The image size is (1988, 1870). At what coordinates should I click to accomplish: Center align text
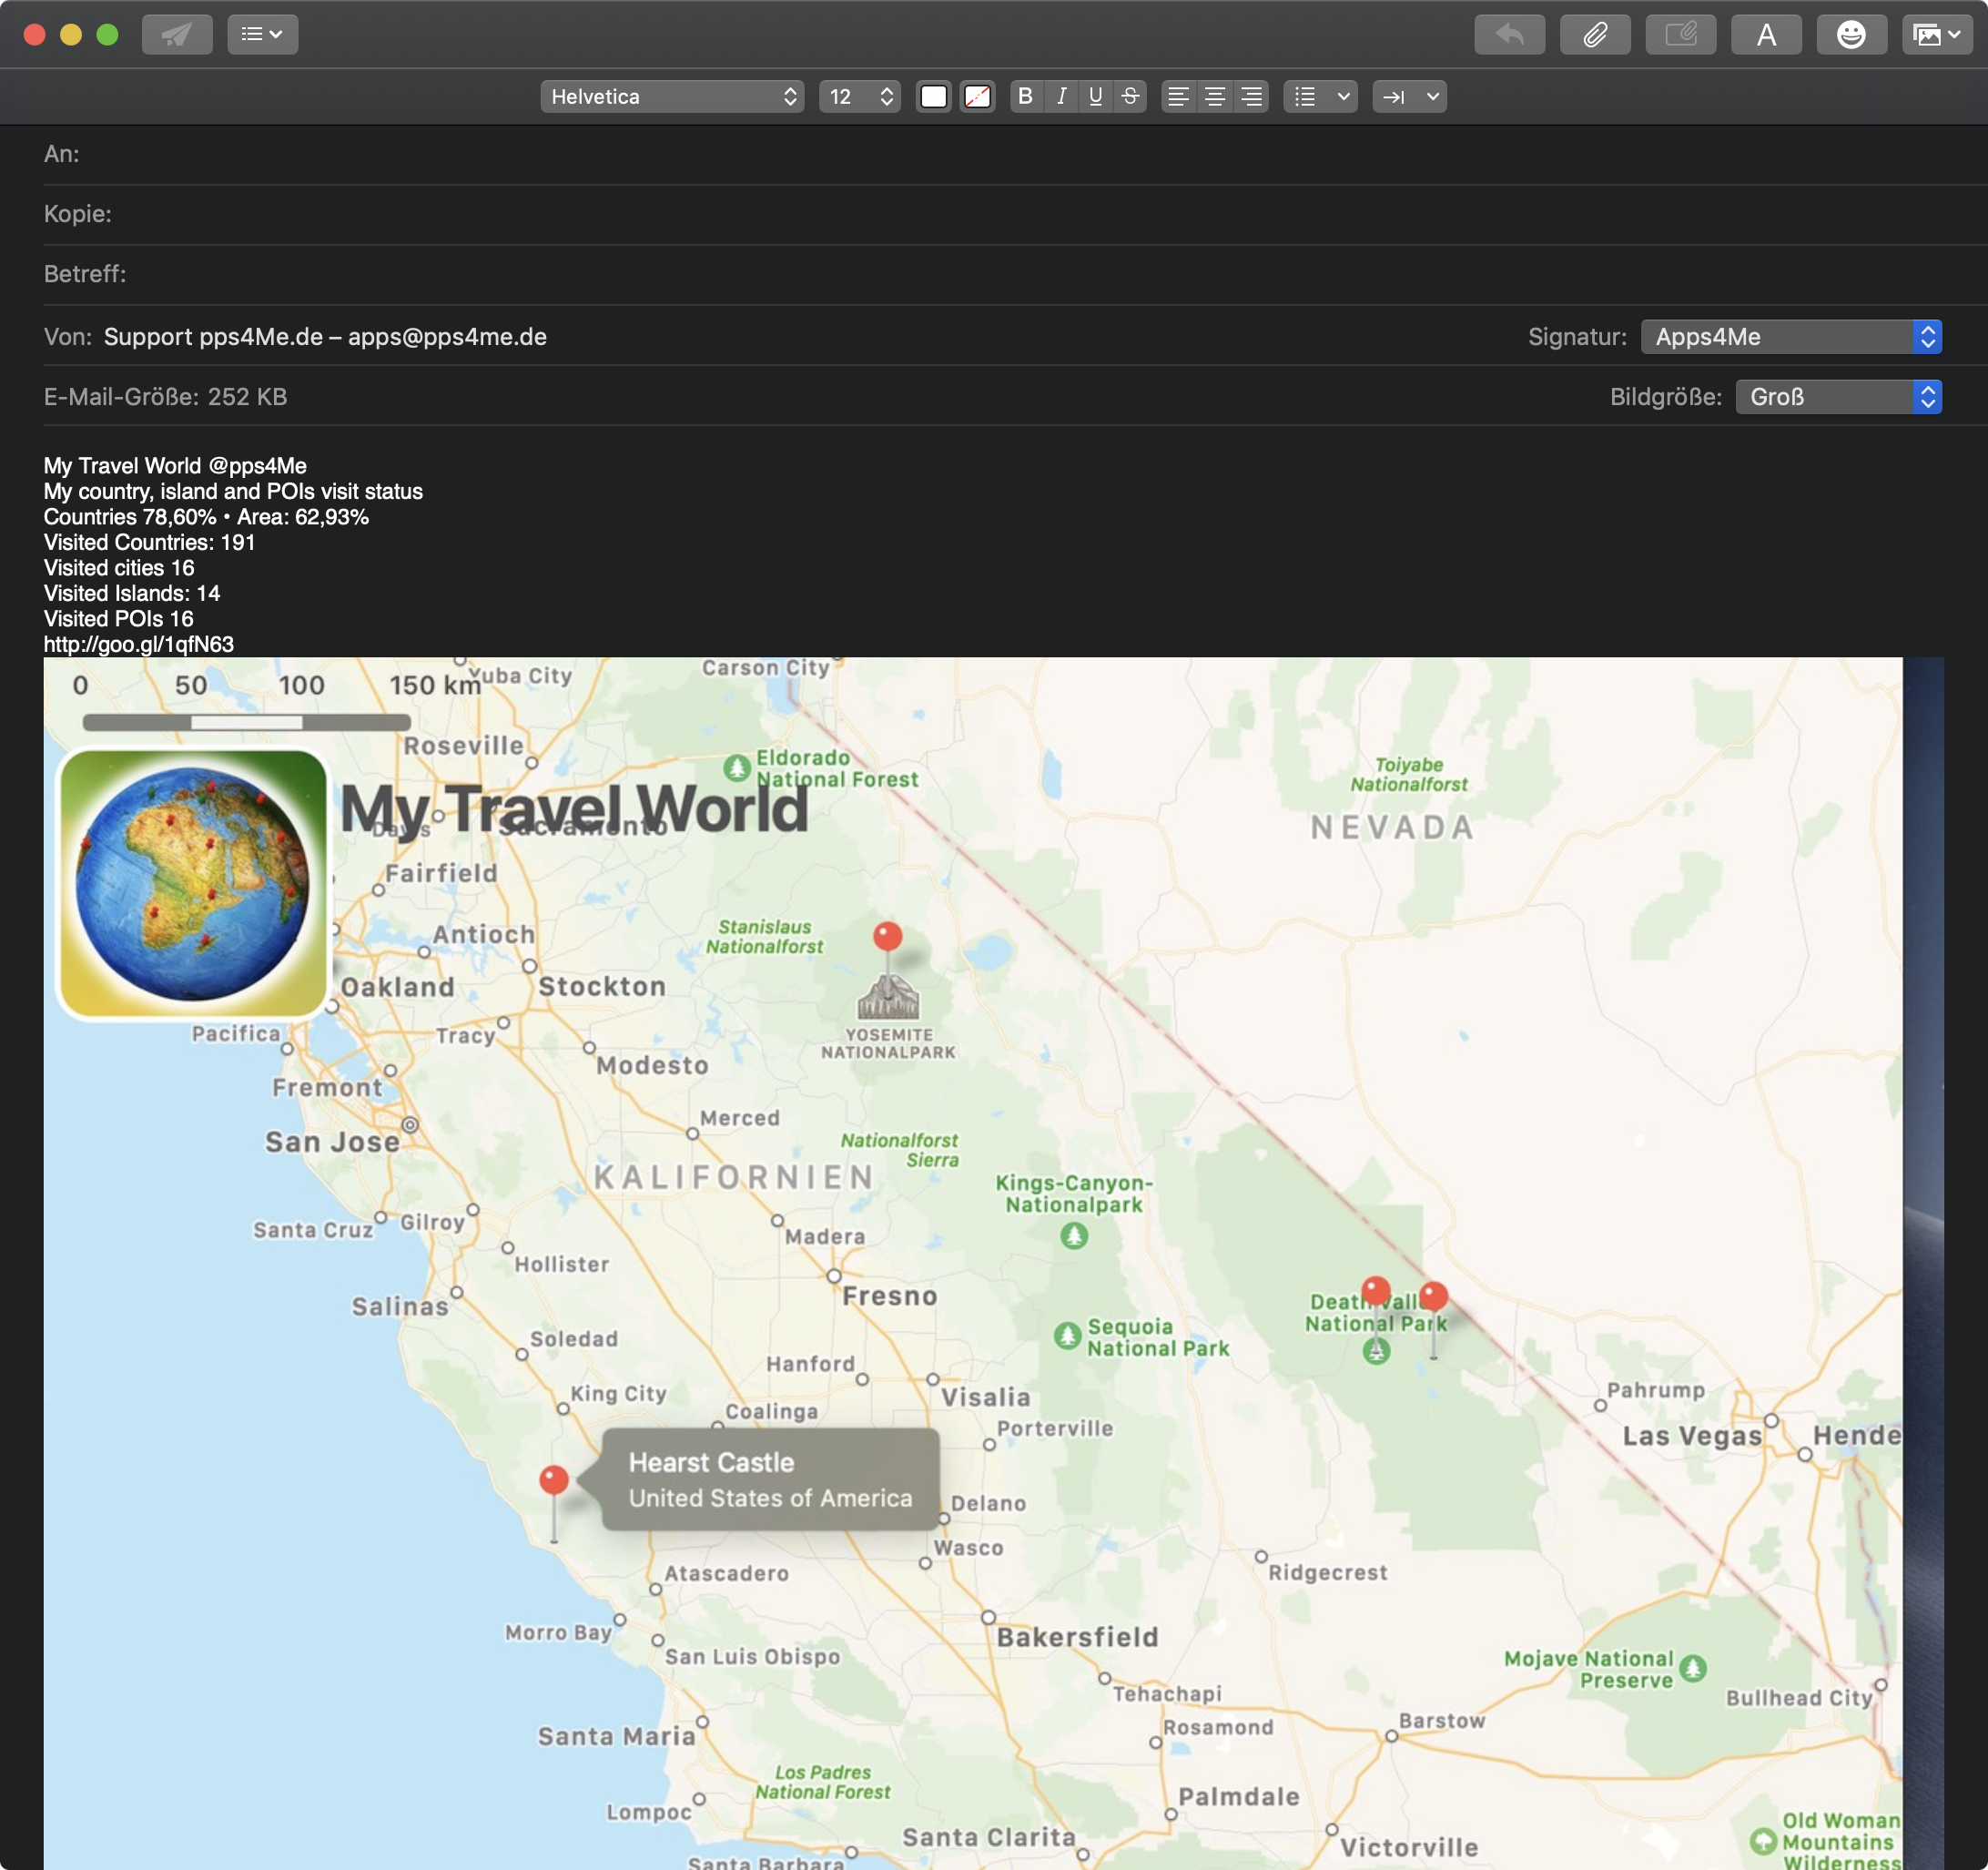(1215, 97)
